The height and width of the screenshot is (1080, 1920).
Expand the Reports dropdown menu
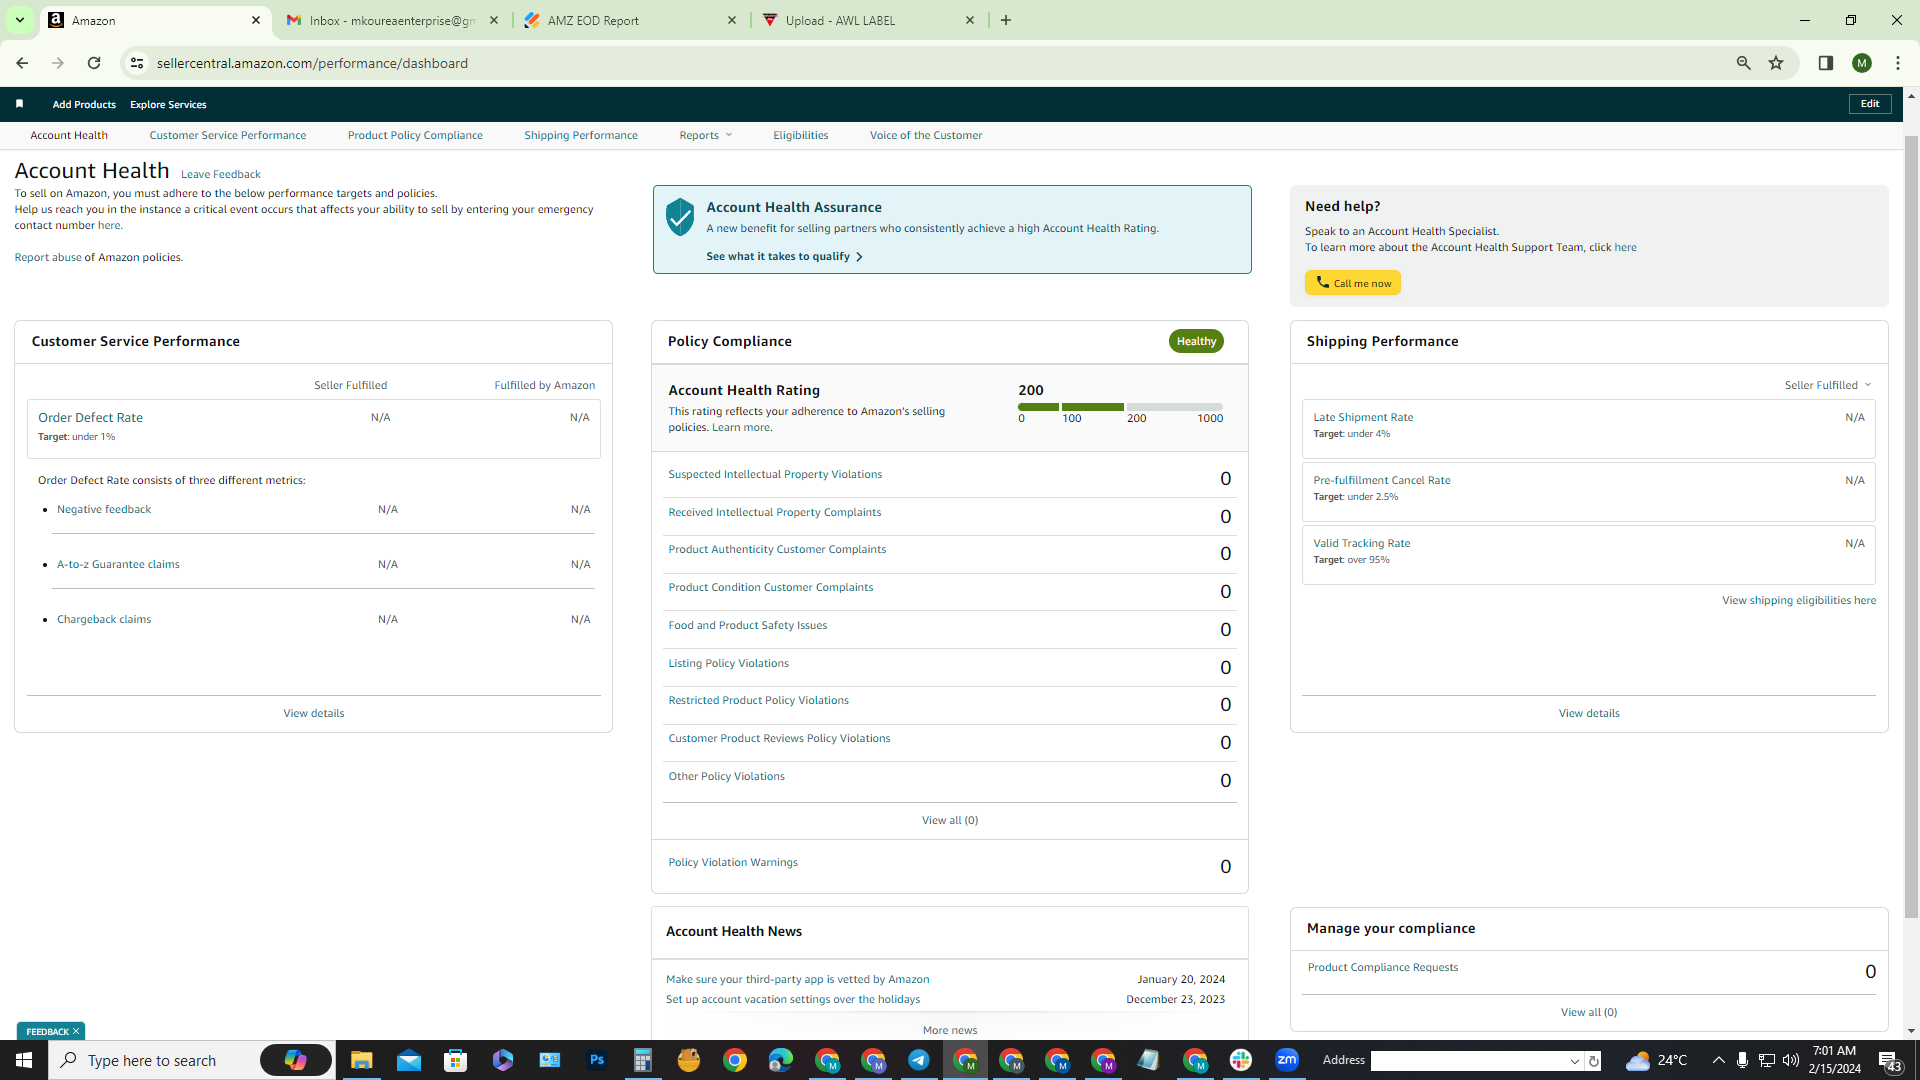tap(706, 135)
